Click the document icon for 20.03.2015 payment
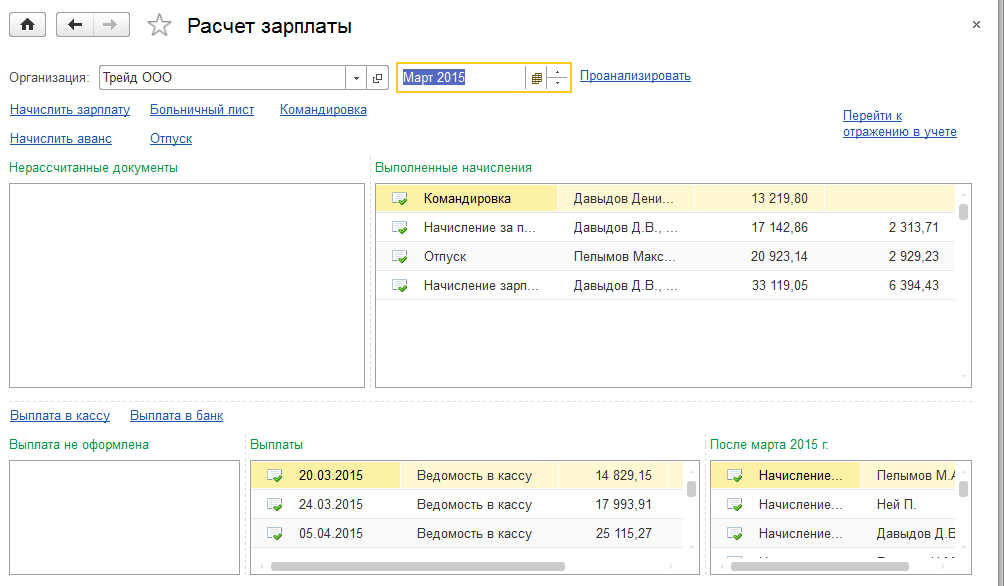The height and width of the screenshot is (586, 1004). pyautogui.click(x=275, y=476)
